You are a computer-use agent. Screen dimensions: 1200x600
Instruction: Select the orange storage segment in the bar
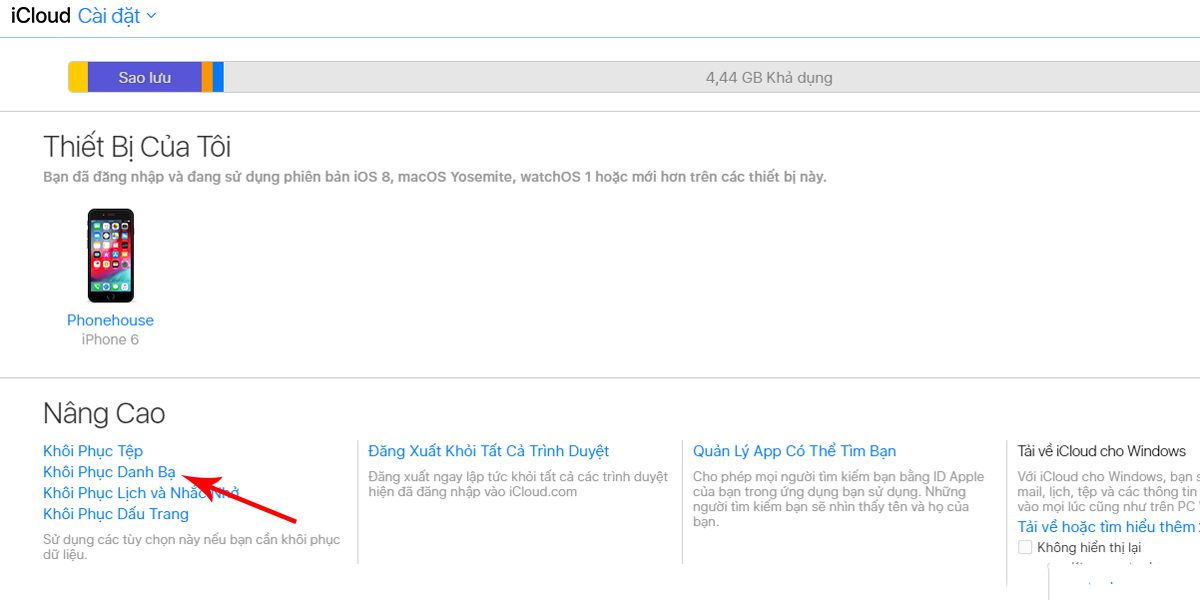pyautogui.click(x=207, y=77)
